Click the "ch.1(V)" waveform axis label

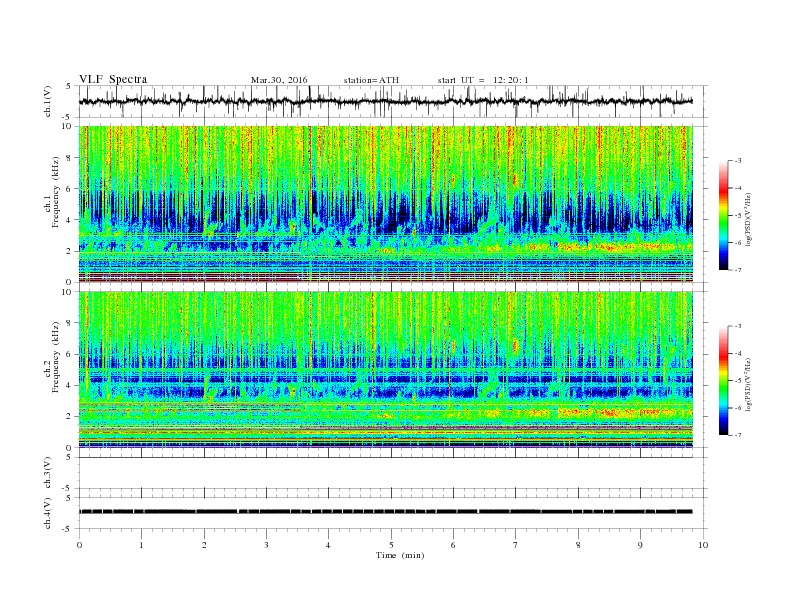48,101
